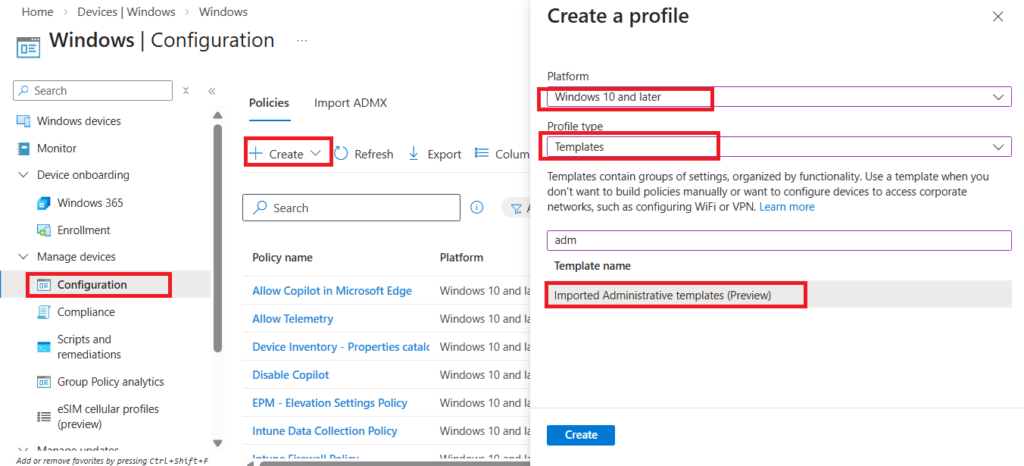Click the eSIM cellular profiles icon
Image resolution: width=1024 pixels, height=466 pixels.
[x=44, y=416]
